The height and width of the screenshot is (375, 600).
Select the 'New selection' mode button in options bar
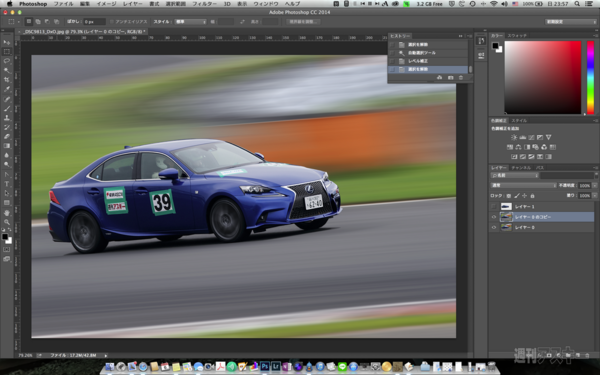pyautogui.click(x=29, y=22)
